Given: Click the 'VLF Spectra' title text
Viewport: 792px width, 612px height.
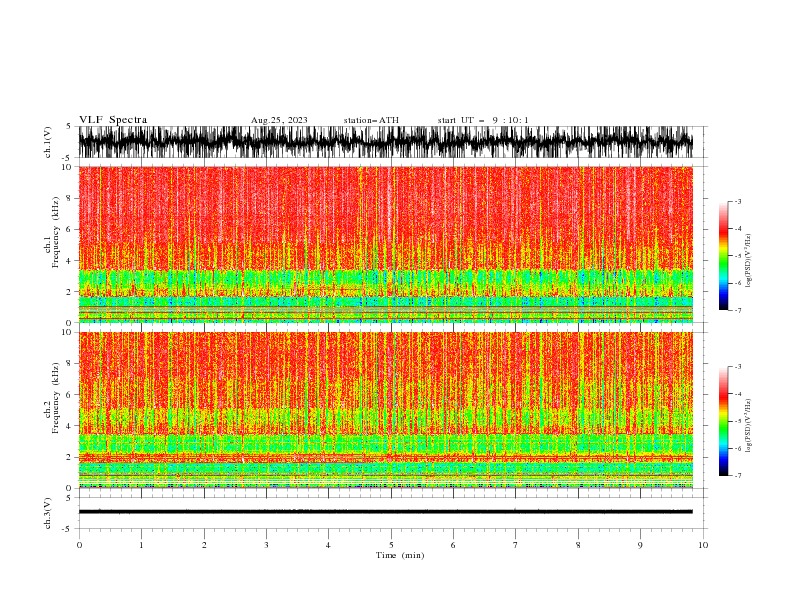Looking at the screenshot, I should (x=113, y=120).
